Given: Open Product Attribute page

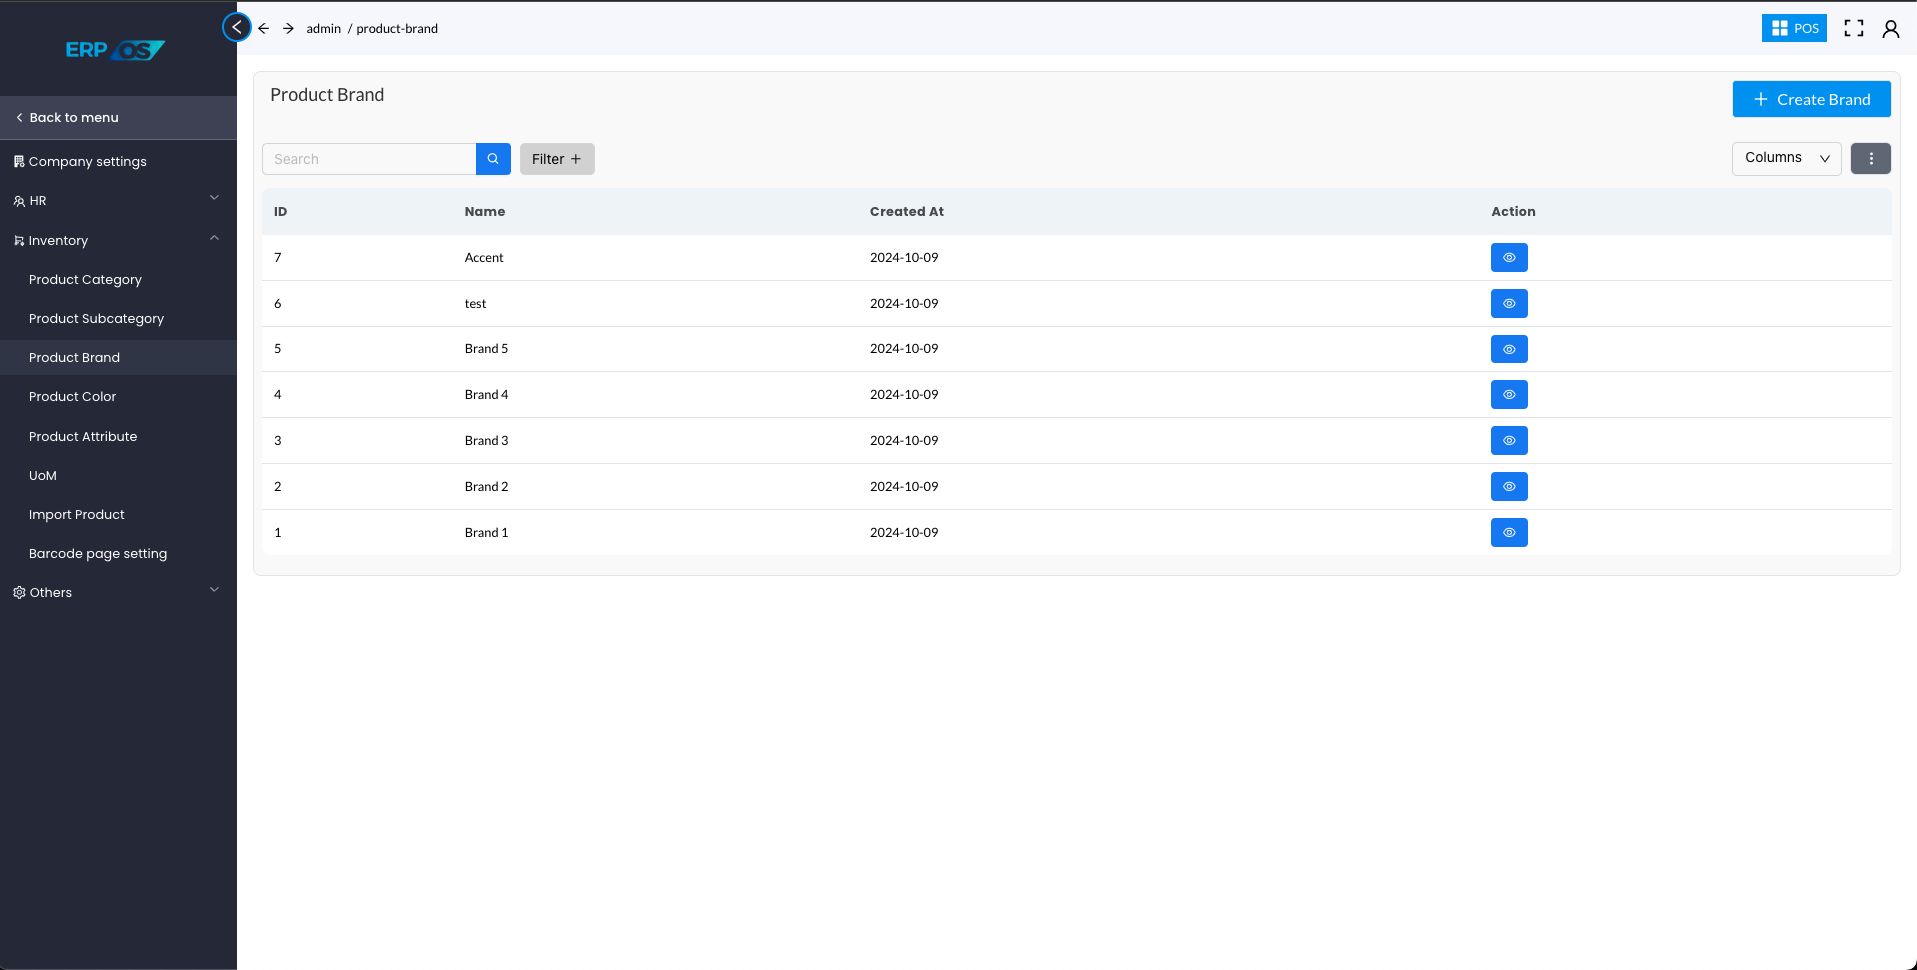Looking at the screenshot, I should pos(83,436).
